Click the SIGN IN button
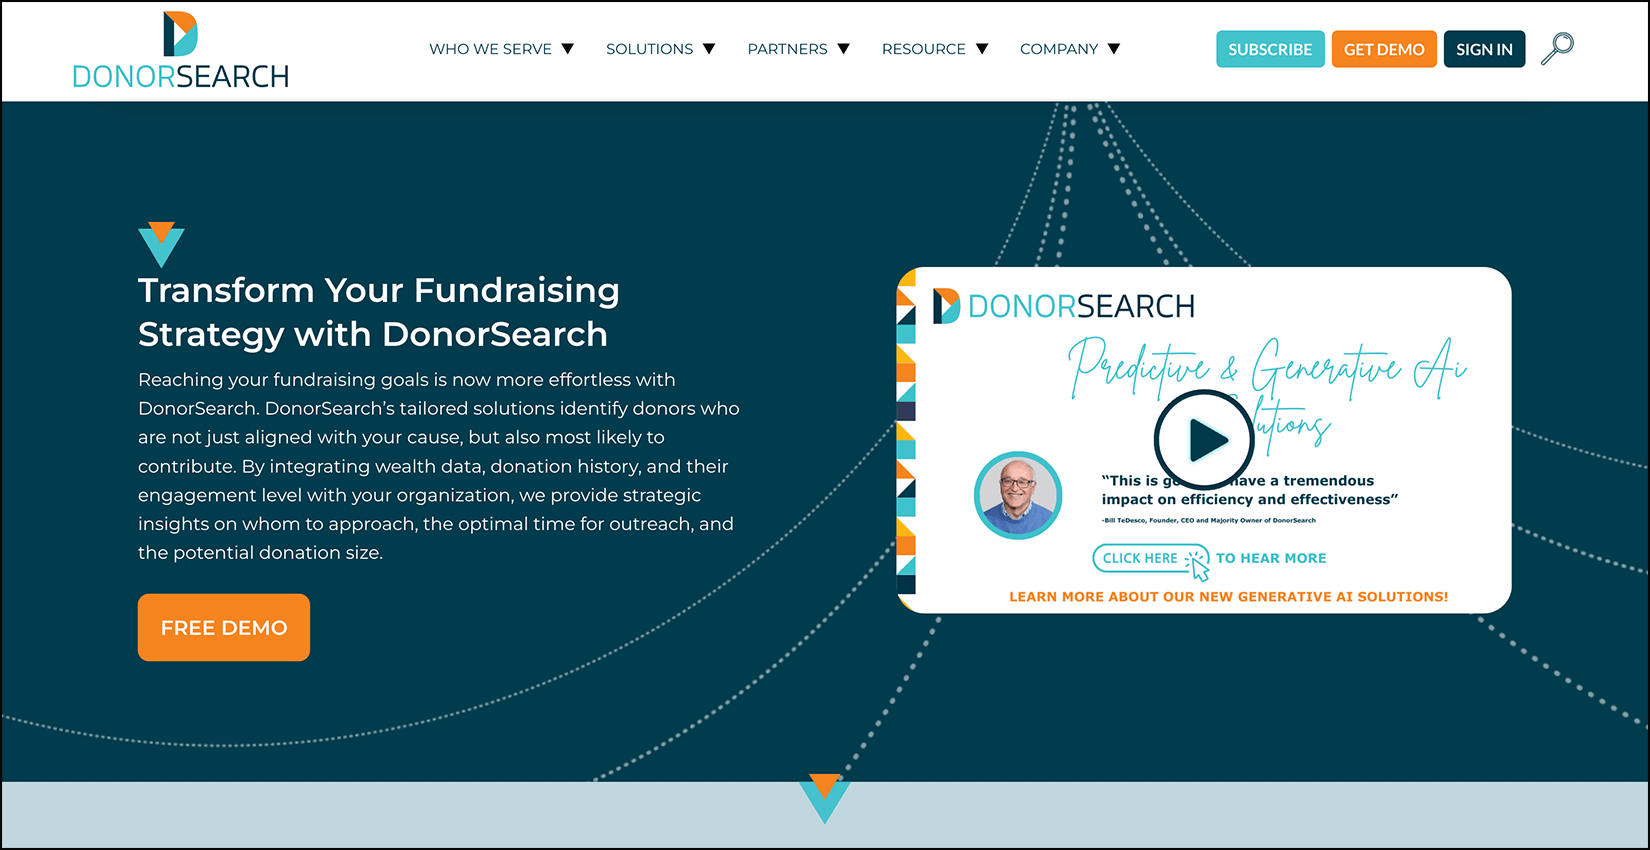Viewport: 1650px width, 850px height. (1484, 49)
